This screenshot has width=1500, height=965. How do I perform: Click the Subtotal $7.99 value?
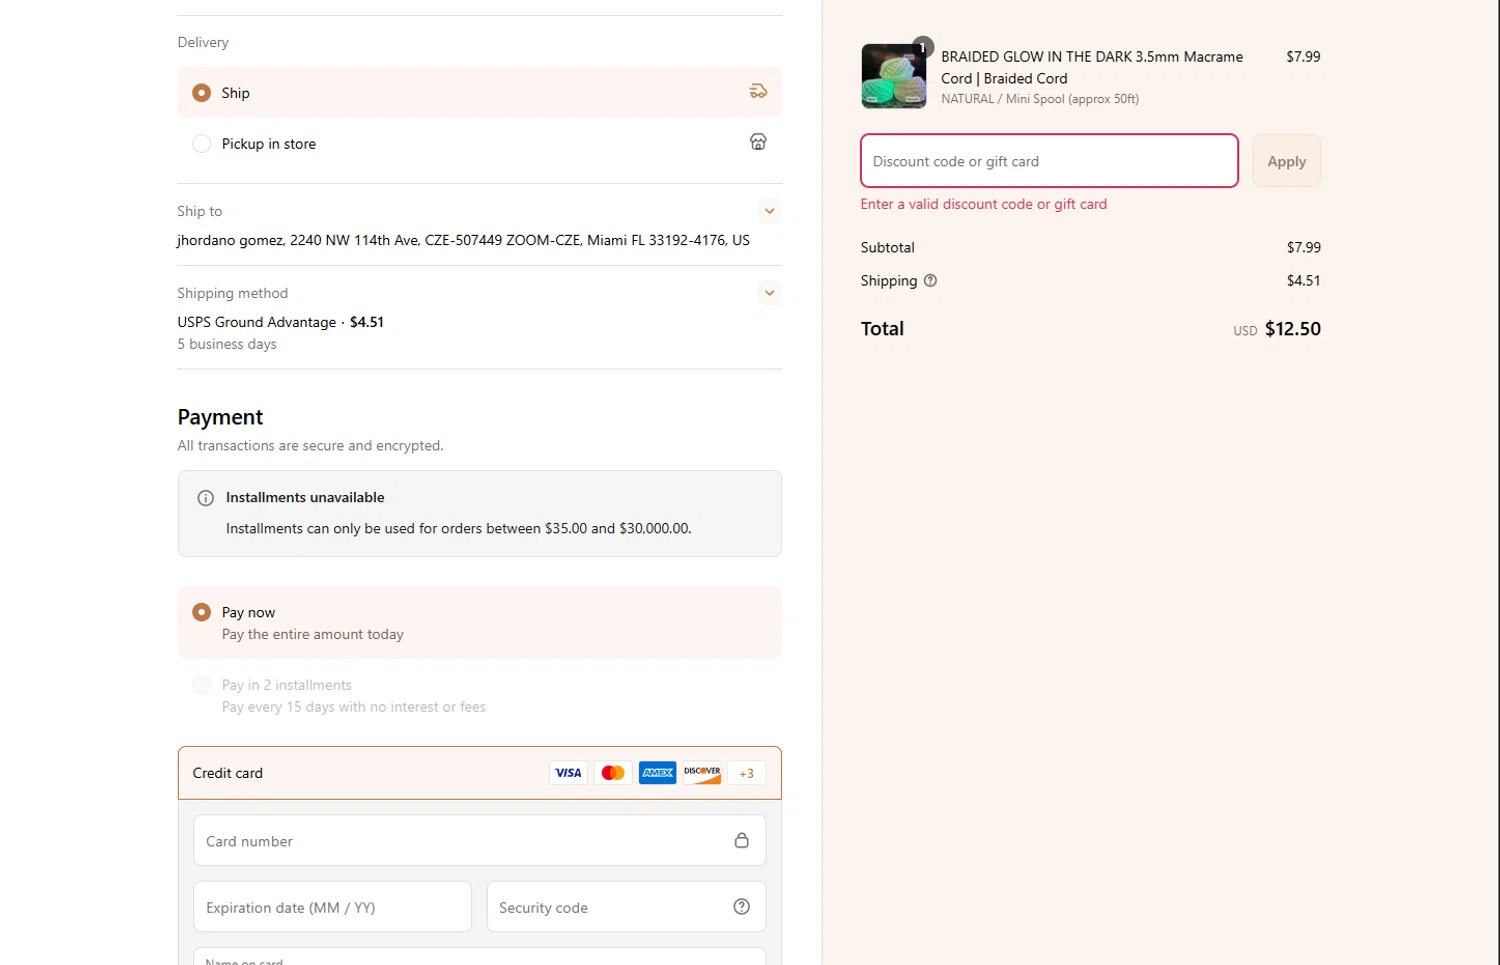[x=1303, y=247]
